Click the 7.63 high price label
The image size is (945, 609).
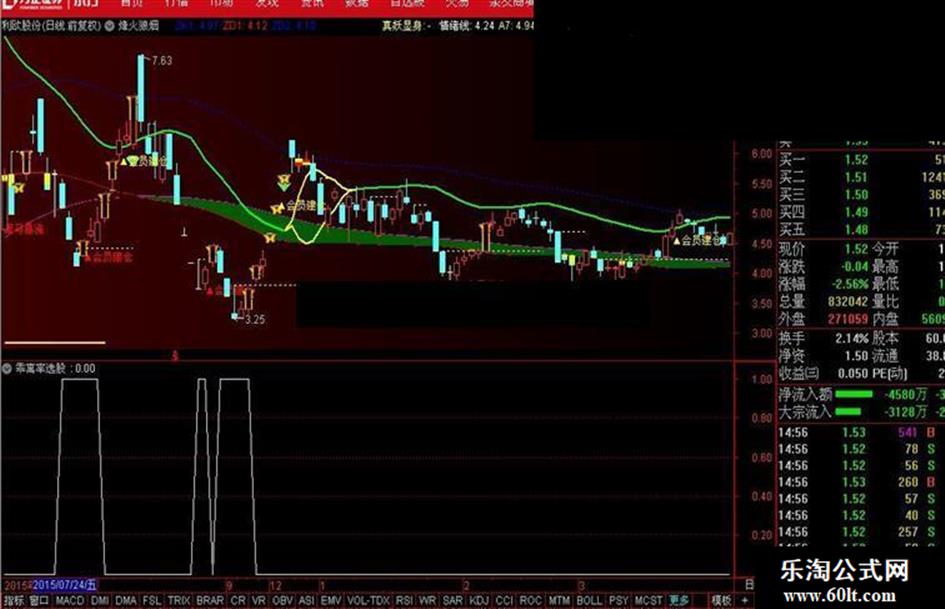coord(162,60)
